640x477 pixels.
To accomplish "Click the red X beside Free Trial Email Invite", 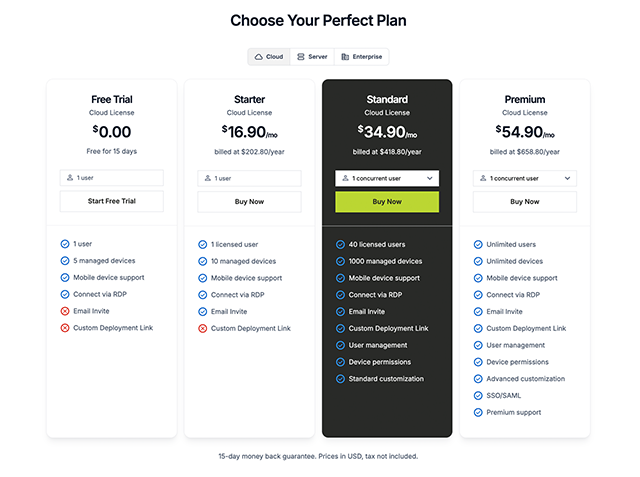I will tap(65, 311).
